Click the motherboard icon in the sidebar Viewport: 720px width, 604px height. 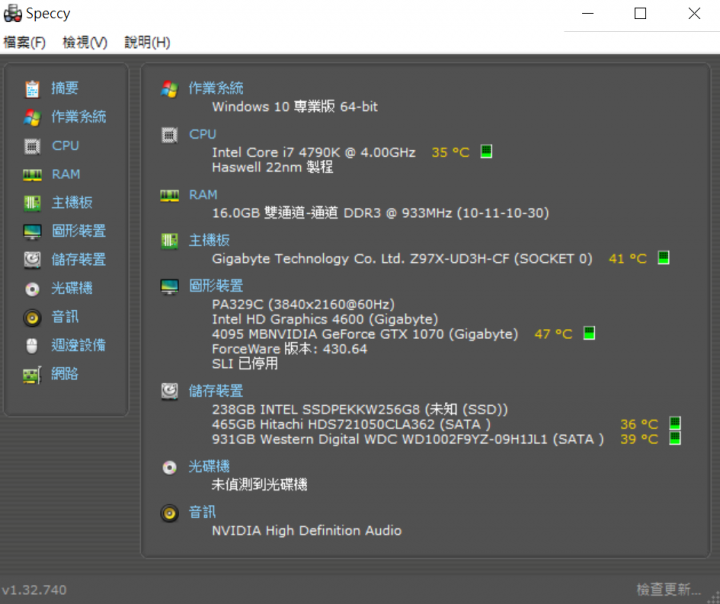pyautogui.click(x=32, y=203)
